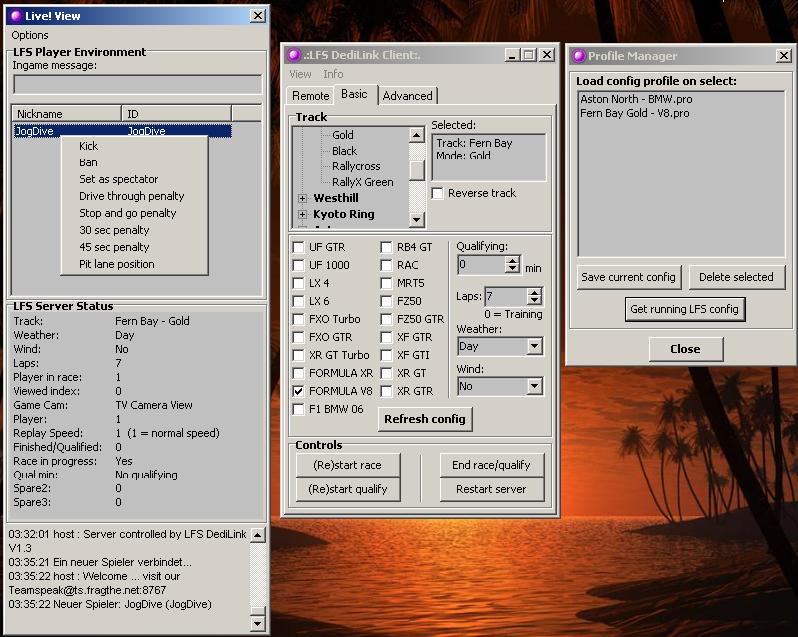Screen dimensions: 798x637
Task: Select RallyX Green track mode
Action: click(363, 182)
